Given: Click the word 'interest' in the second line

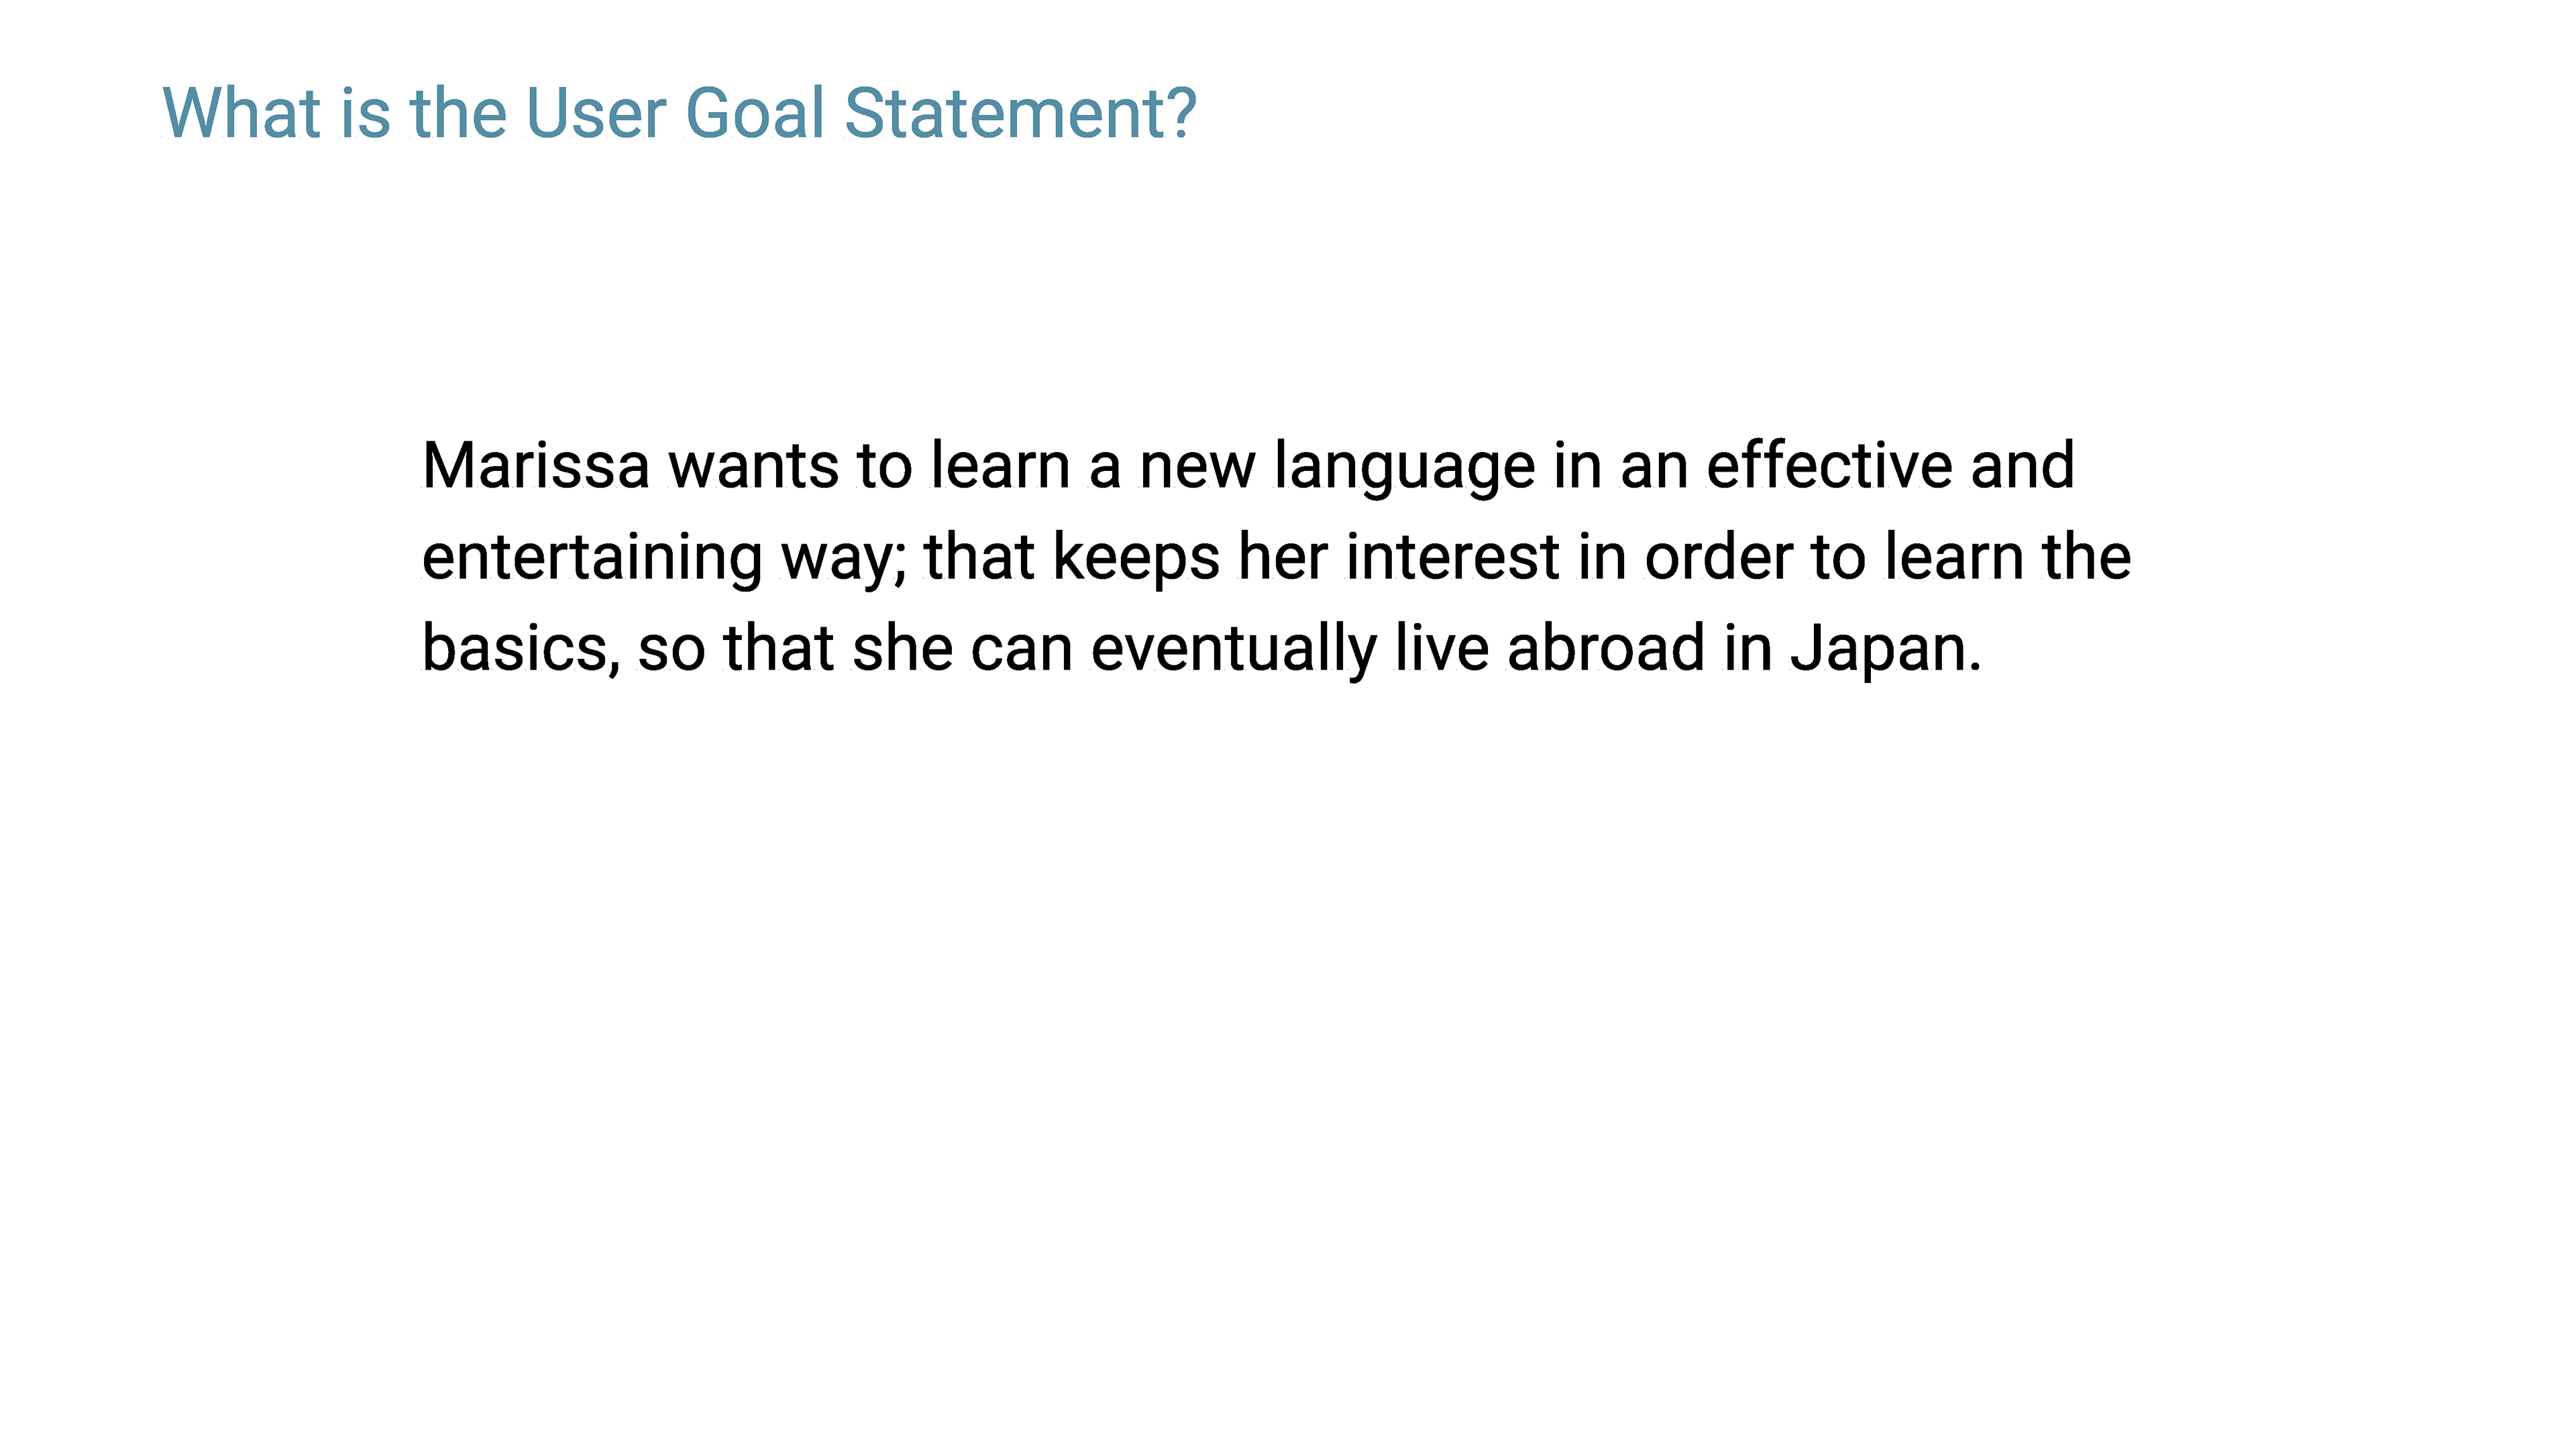Looking at the screenshot, I should click(1452, 557).
